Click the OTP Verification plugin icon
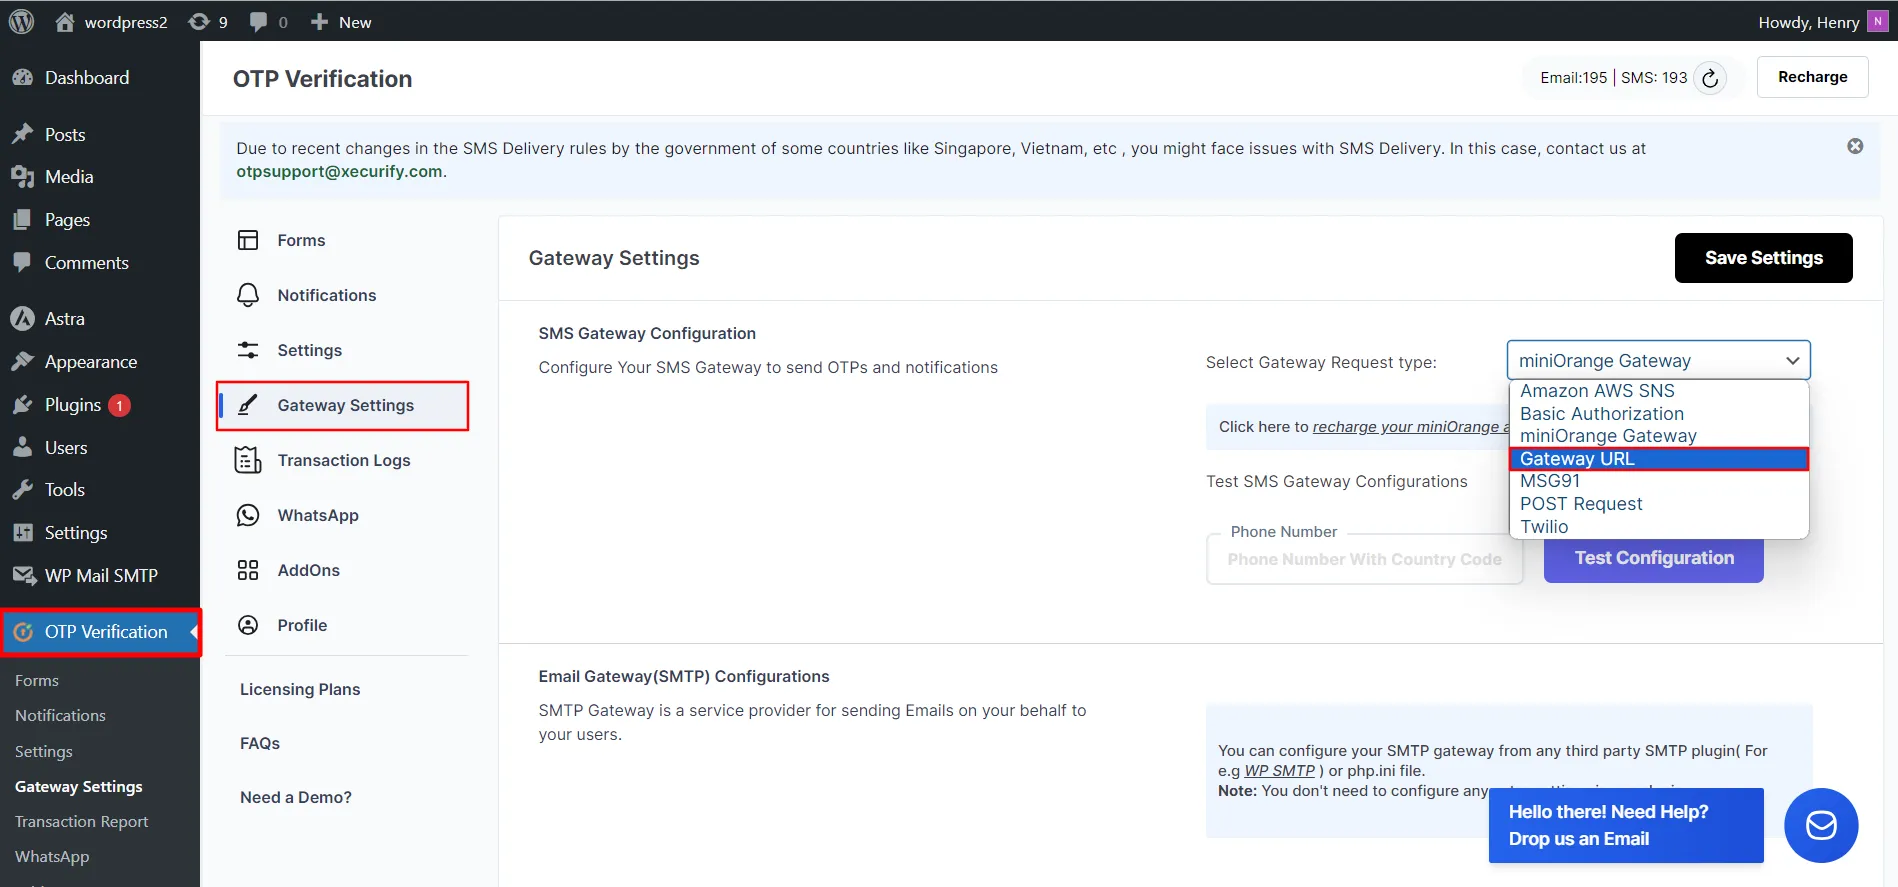The height and width of the screenshot is (887, 1898). [x=23, y=631]
